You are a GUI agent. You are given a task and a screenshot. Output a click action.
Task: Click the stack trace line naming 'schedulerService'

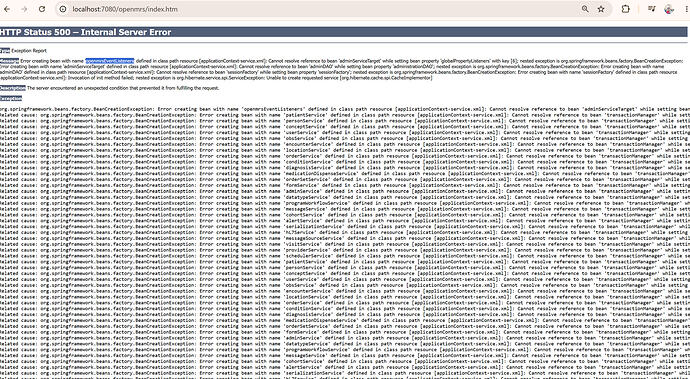coord(345,256)
